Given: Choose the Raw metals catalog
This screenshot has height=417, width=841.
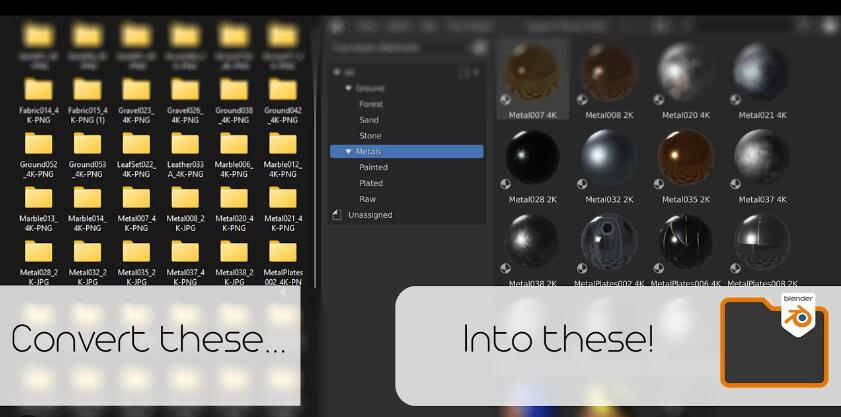Looking at the screenshot, I should coord(367,200).
